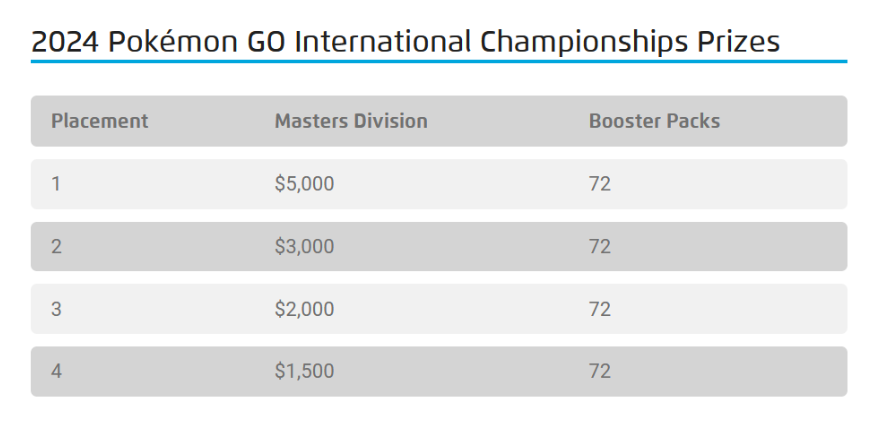Click the $3,000 prize cell

[304, 246]
